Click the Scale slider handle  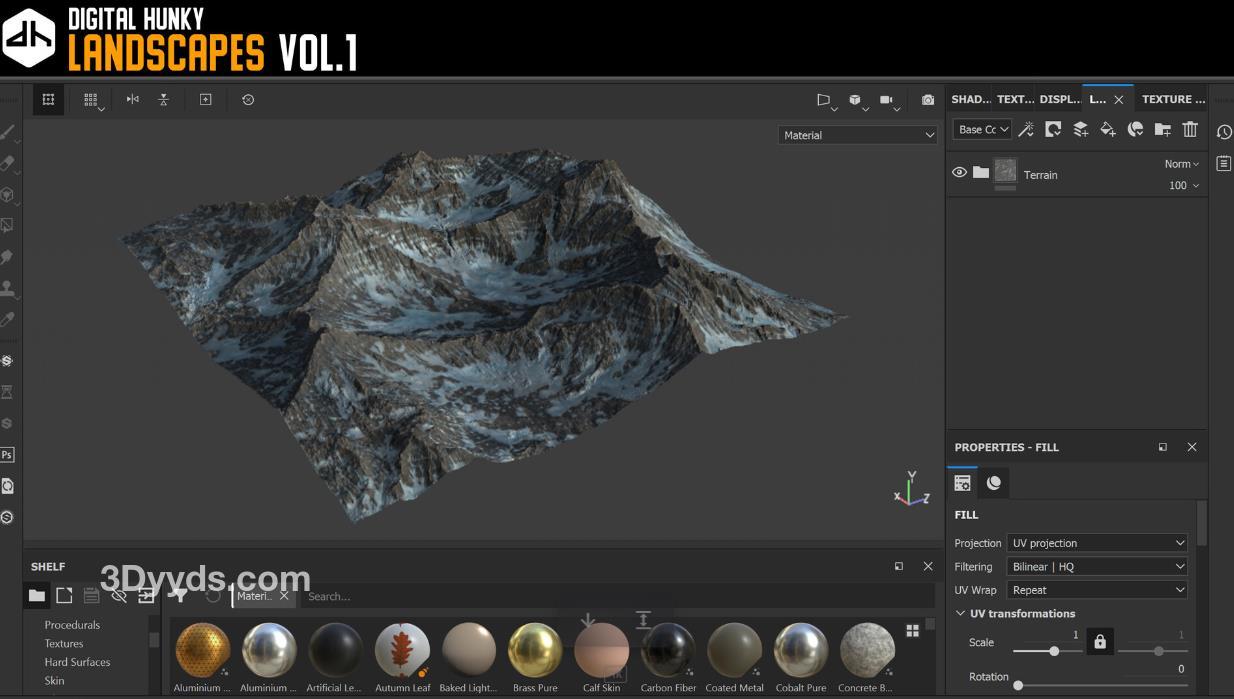1054,651
